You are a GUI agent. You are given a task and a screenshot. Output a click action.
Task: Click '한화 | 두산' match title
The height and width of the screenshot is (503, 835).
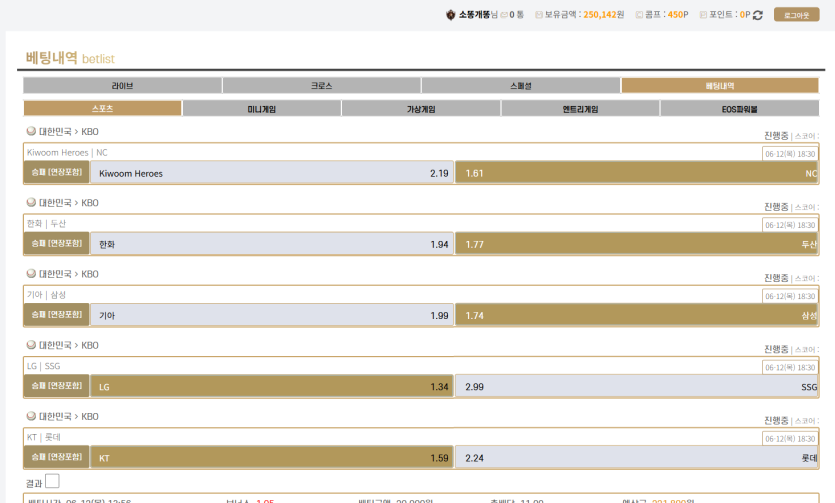[x=46, y=224]
